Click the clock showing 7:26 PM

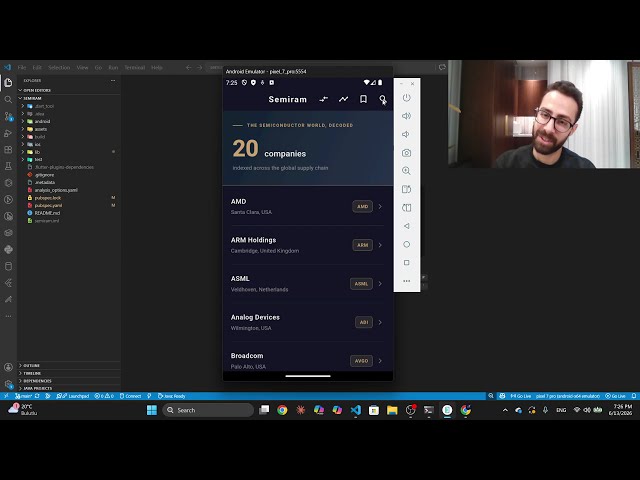pos(620,410)
